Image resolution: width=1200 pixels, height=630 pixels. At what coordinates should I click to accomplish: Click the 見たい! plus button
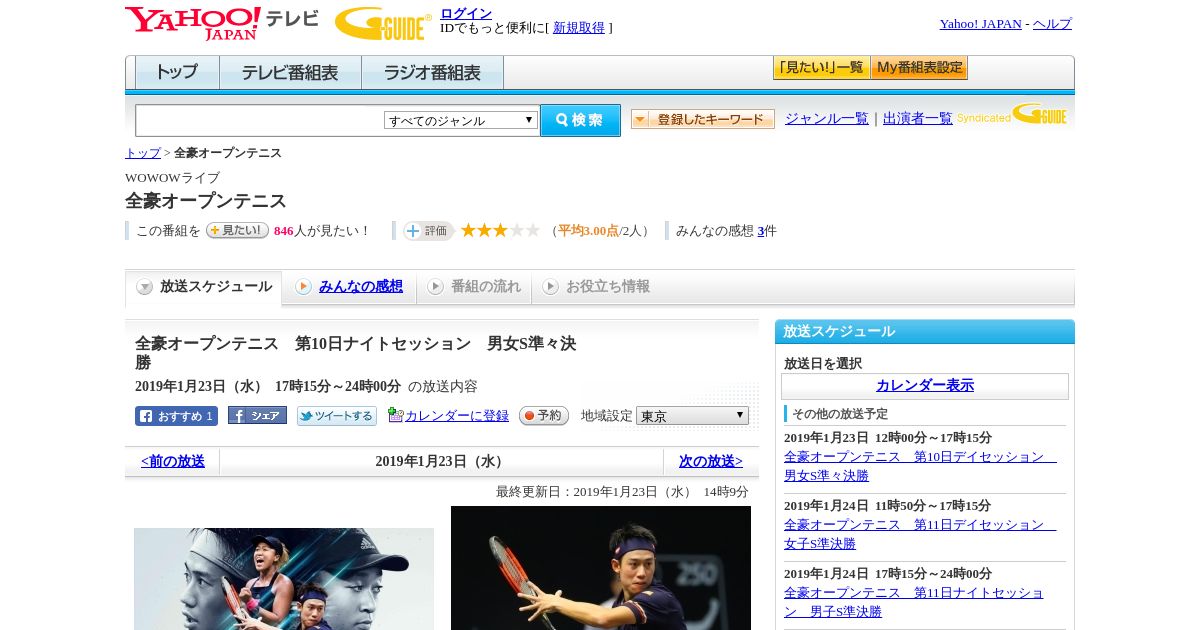[237, 230]
